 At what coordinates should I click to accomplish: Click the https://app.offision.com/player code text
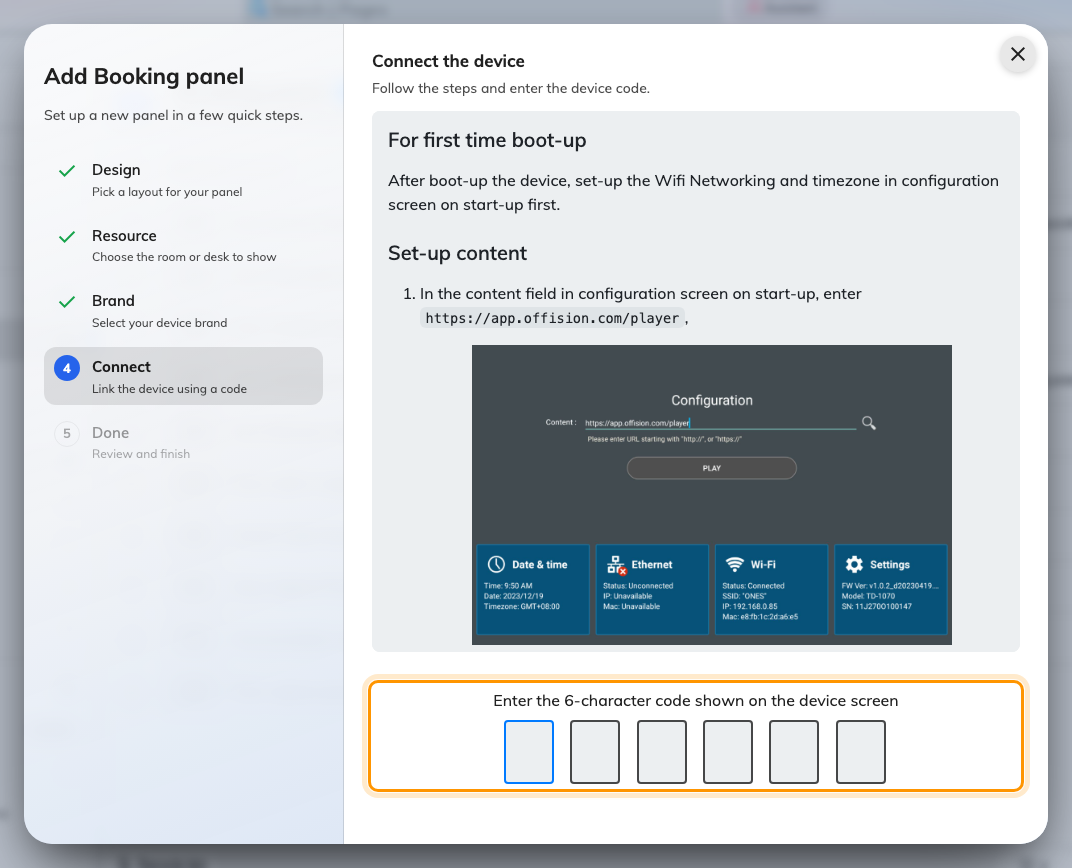(552, 318)
